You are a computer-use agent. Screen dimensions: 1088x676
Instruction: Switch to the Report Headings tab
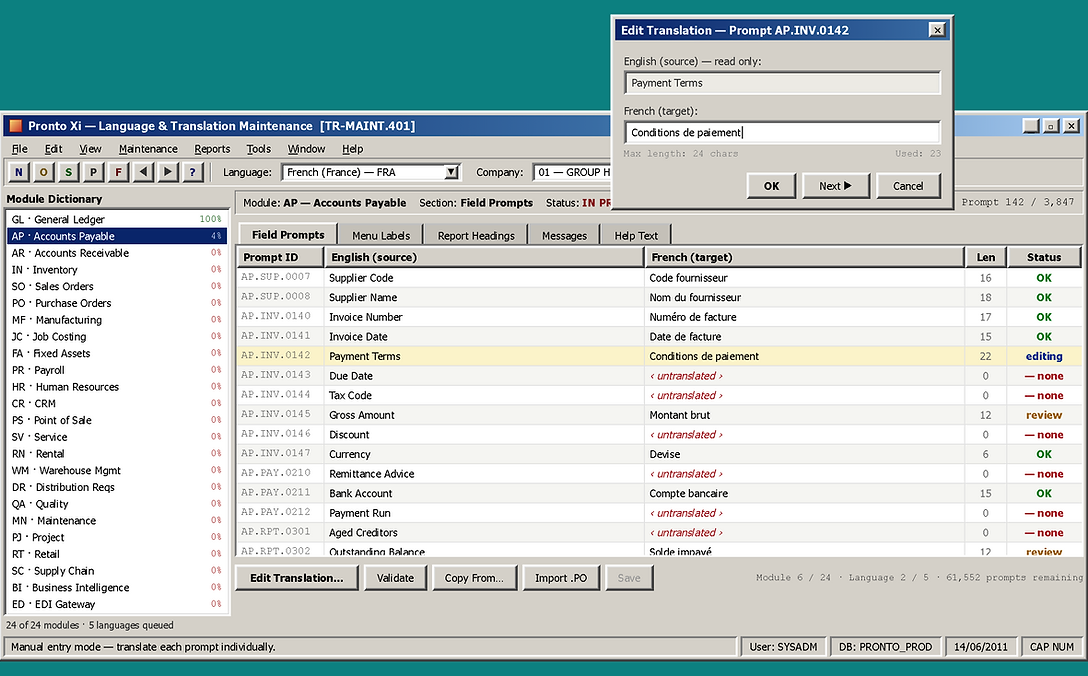point(476,235)
